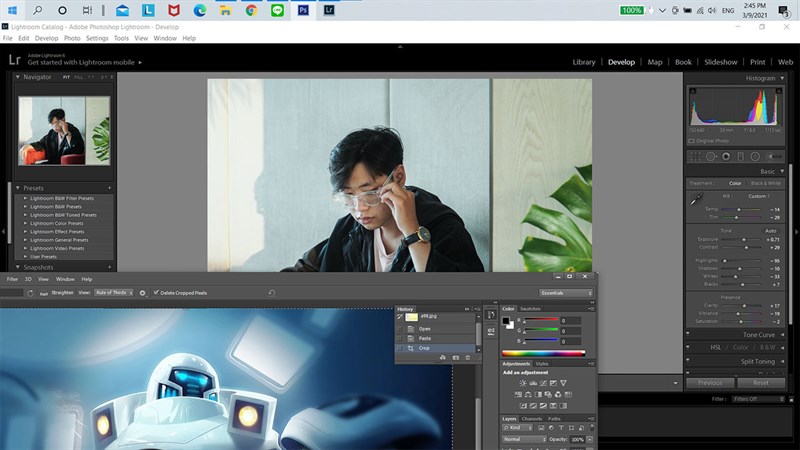This screenshot has height=450, width=800.
Task: Collapse the Histogram panel
Action: point(782,78)
